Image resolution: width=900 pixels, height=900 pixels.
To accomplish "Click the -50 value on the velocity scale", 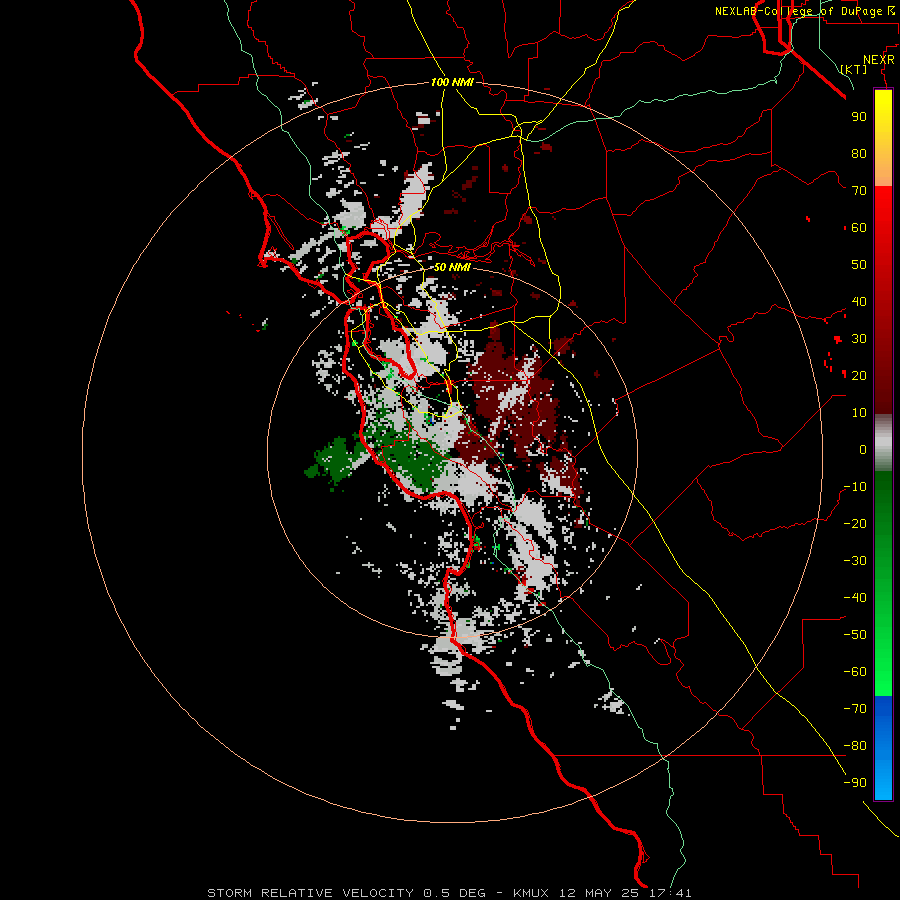I will [855, 635].
